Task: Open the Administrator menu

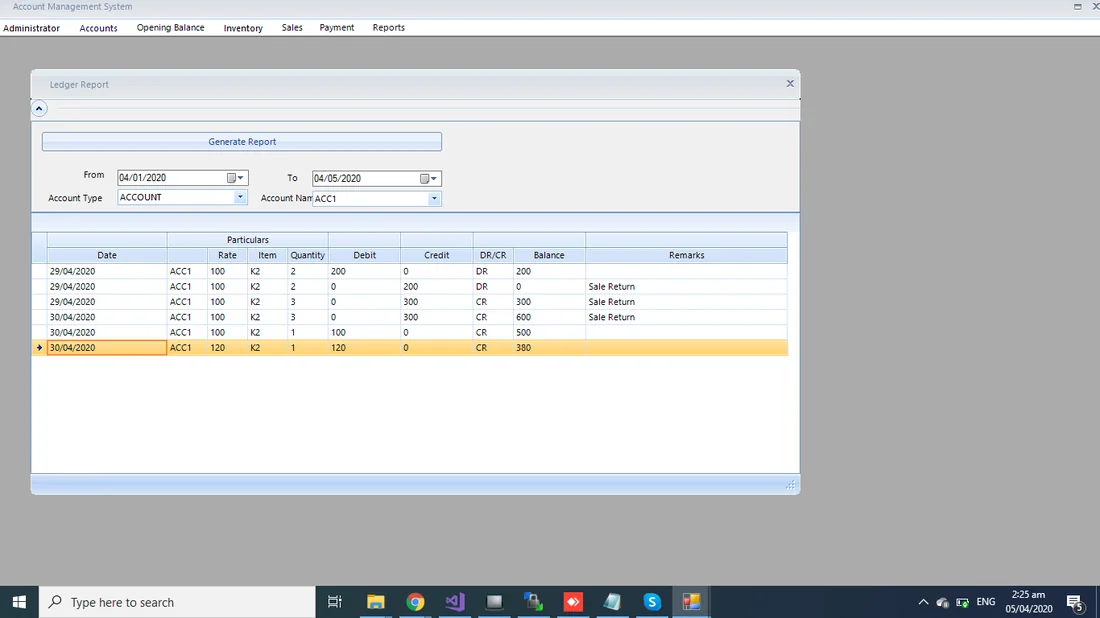Action: point(32,28)
